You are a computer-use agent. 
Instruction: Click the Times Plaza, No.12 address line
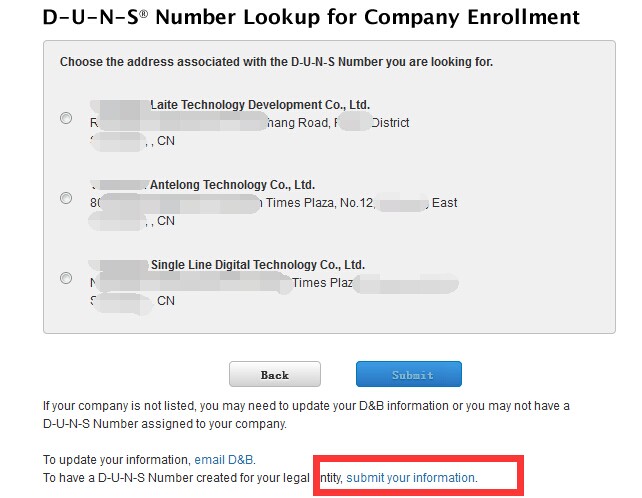(274, 203)
